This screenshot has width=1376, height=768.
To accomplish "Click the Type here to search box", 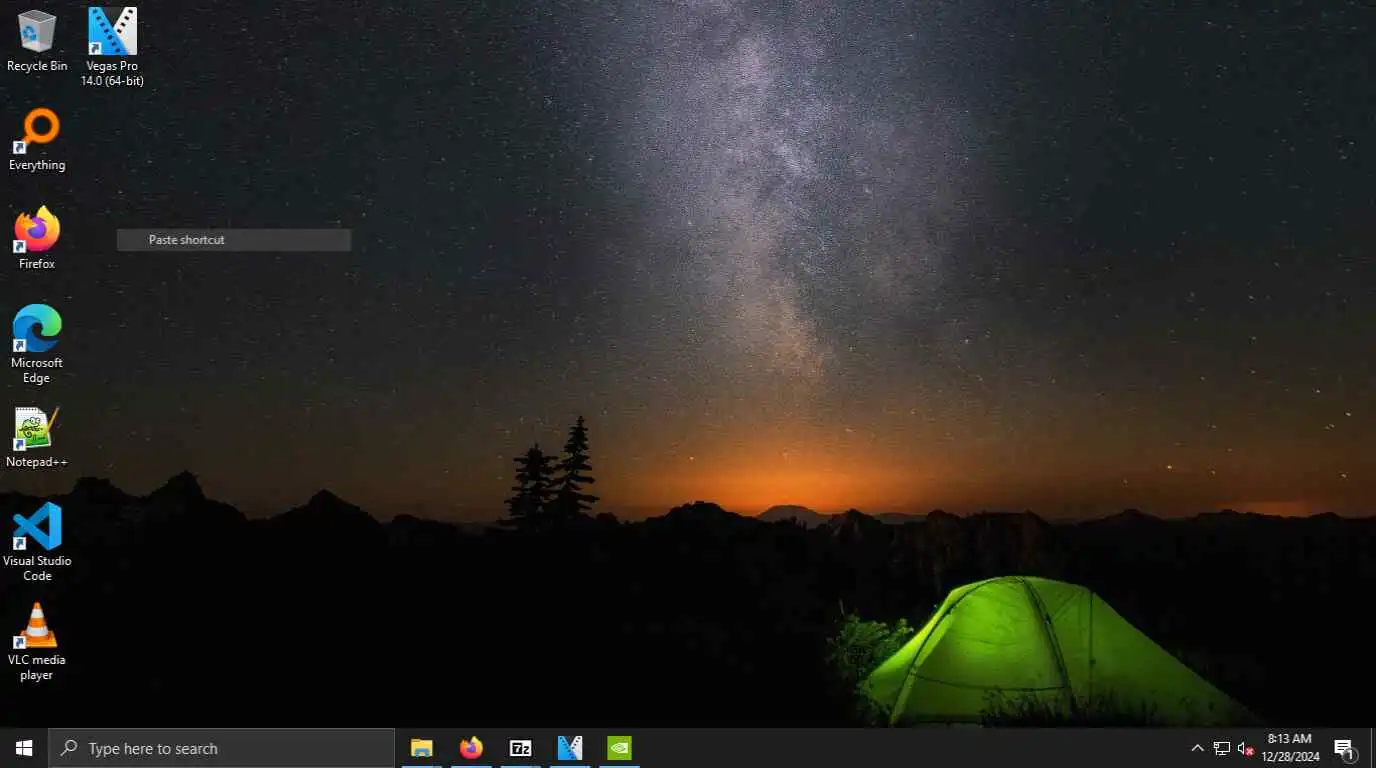I will click(222, 748).
